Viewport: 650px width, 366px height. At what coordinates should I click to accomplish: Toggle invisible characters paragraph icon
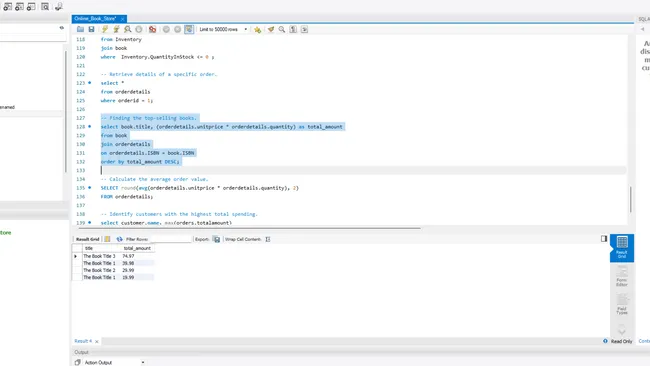(x=293, y=29)
